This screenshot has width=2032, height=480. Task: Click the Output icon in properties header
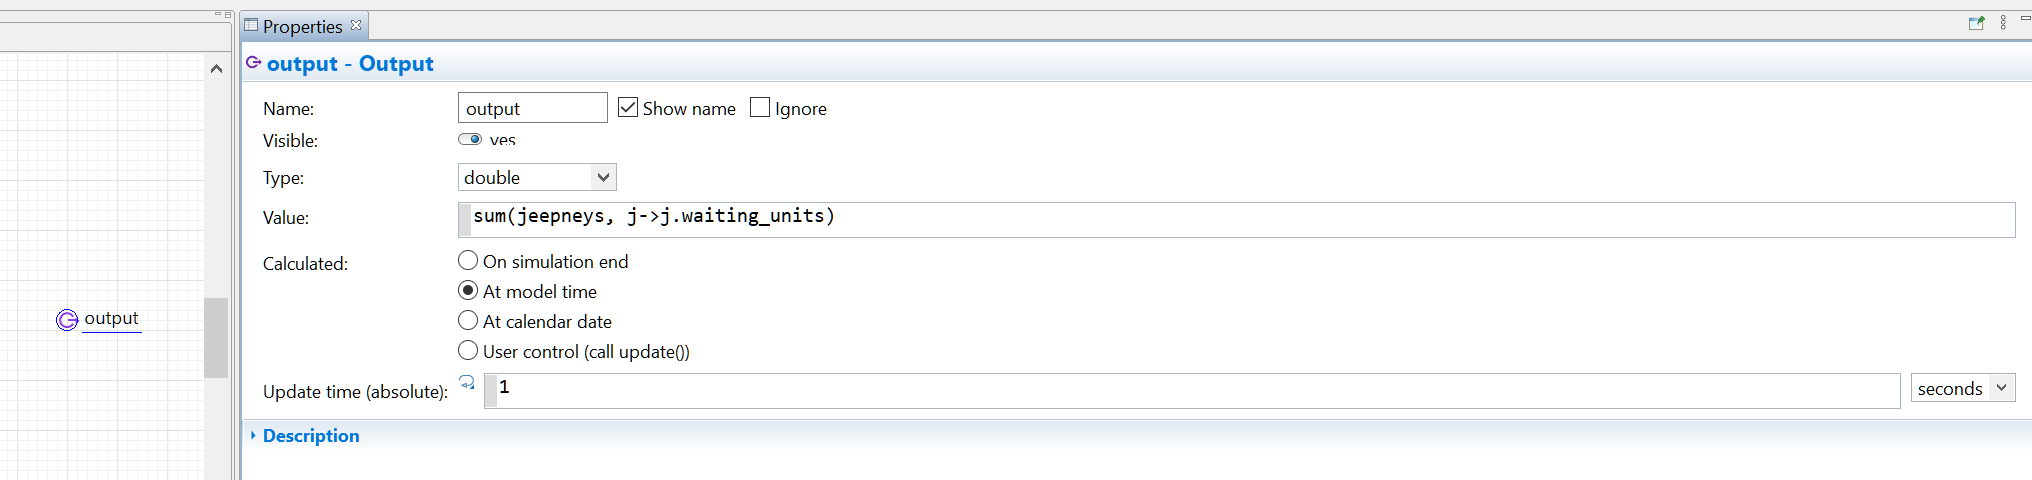254,63
